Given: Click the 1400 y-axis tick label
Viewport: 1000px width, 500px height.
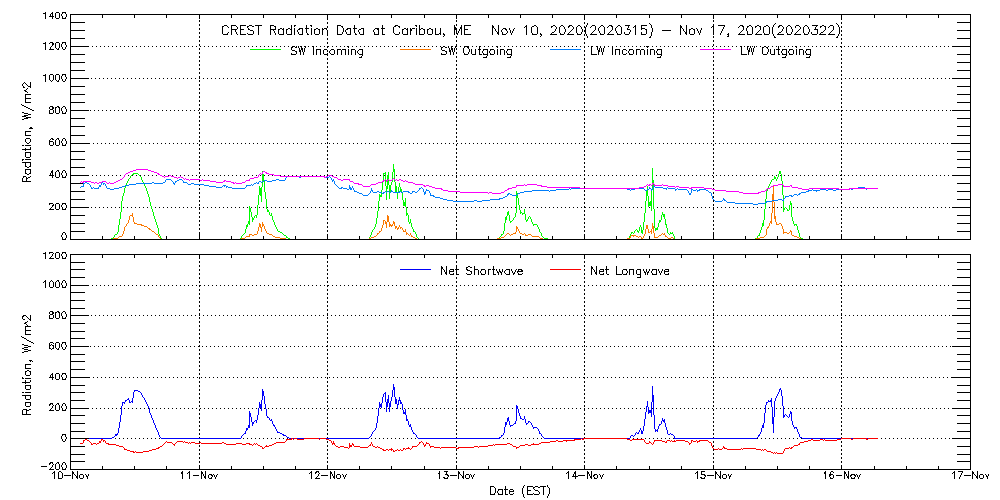Looking at the screenshot, I should coord(55,18).
